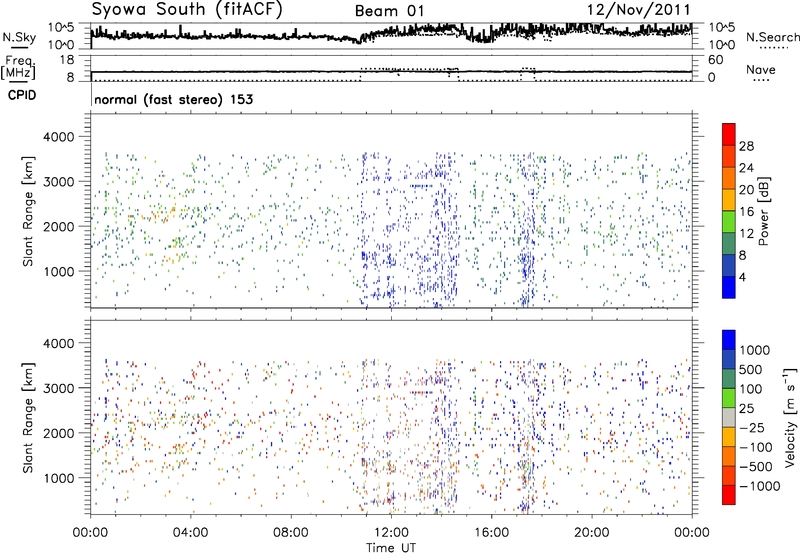Select the '12:00' time tick label
This screenshot has width=800, height=554.
coord(391,533)
